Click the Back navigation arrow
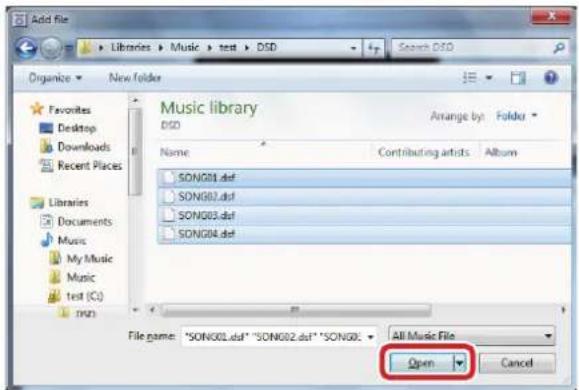Screen dimensions: 579x390 (x=26, y=48)
